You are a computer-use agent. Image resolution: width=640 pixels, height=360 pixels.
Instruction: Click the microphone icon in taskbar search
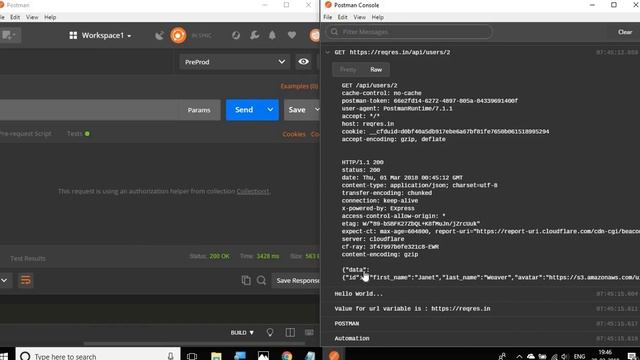click(x=171, y=356)
